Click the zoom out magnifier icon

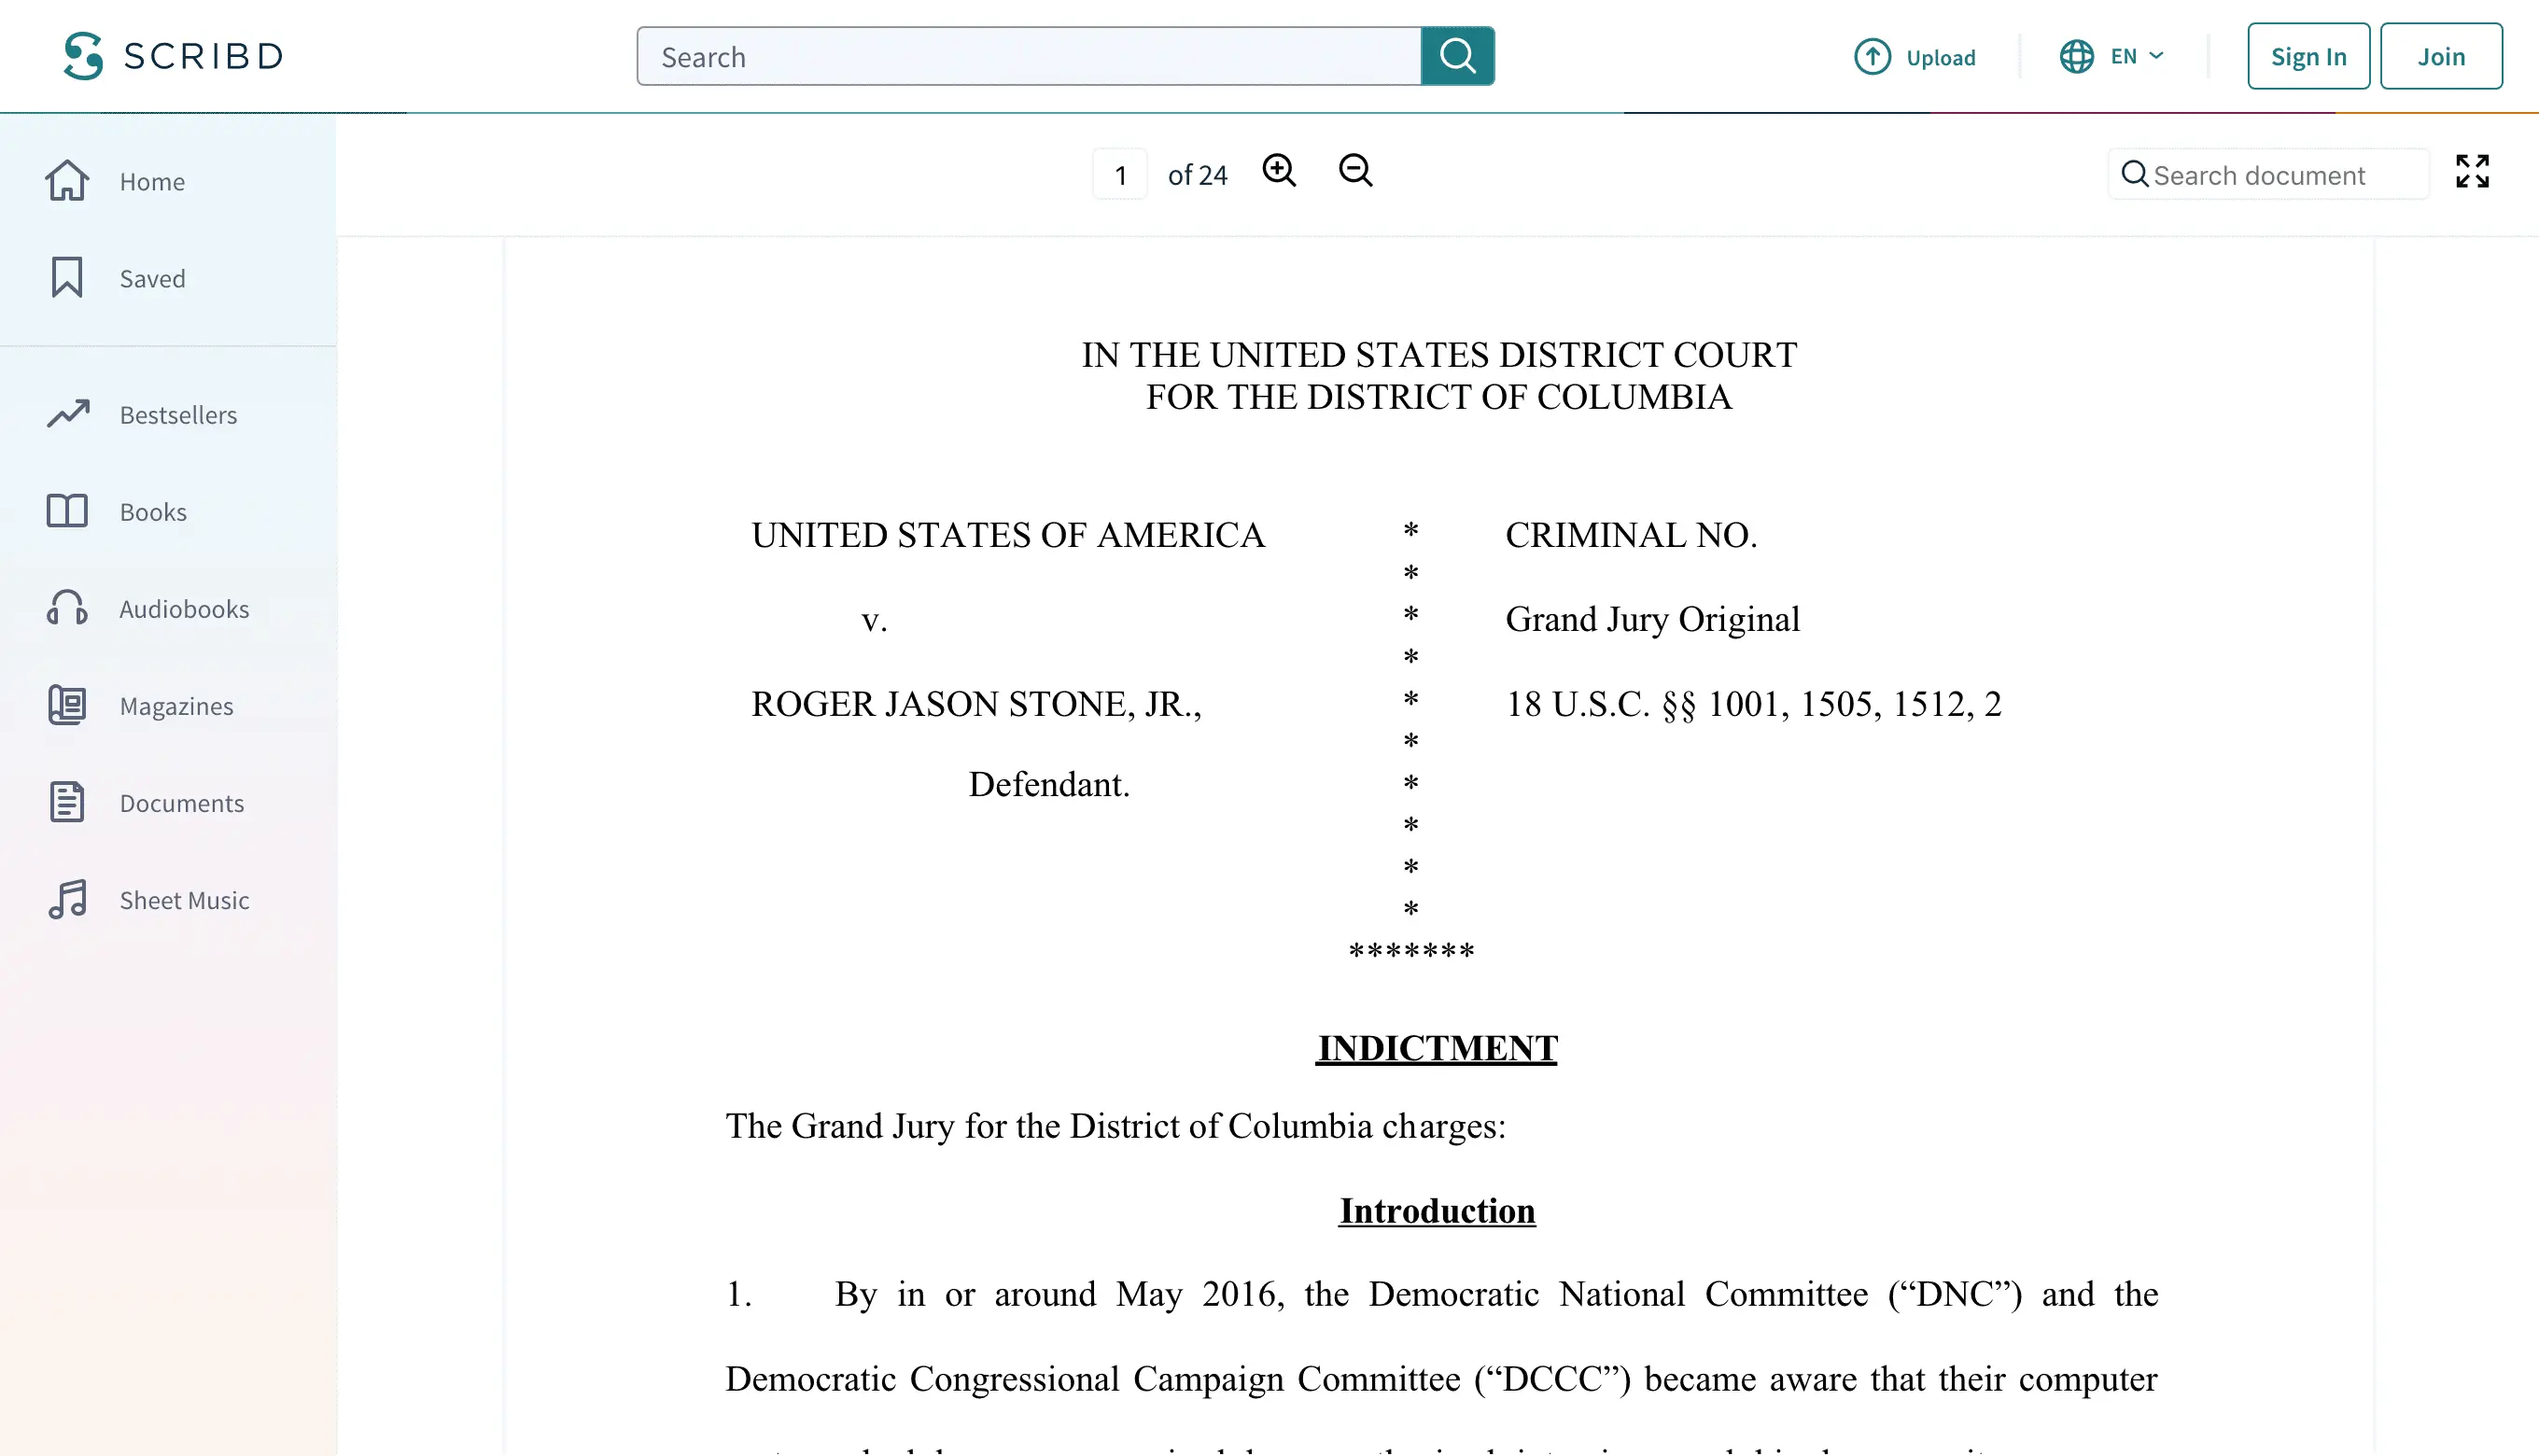point(1355,171)
